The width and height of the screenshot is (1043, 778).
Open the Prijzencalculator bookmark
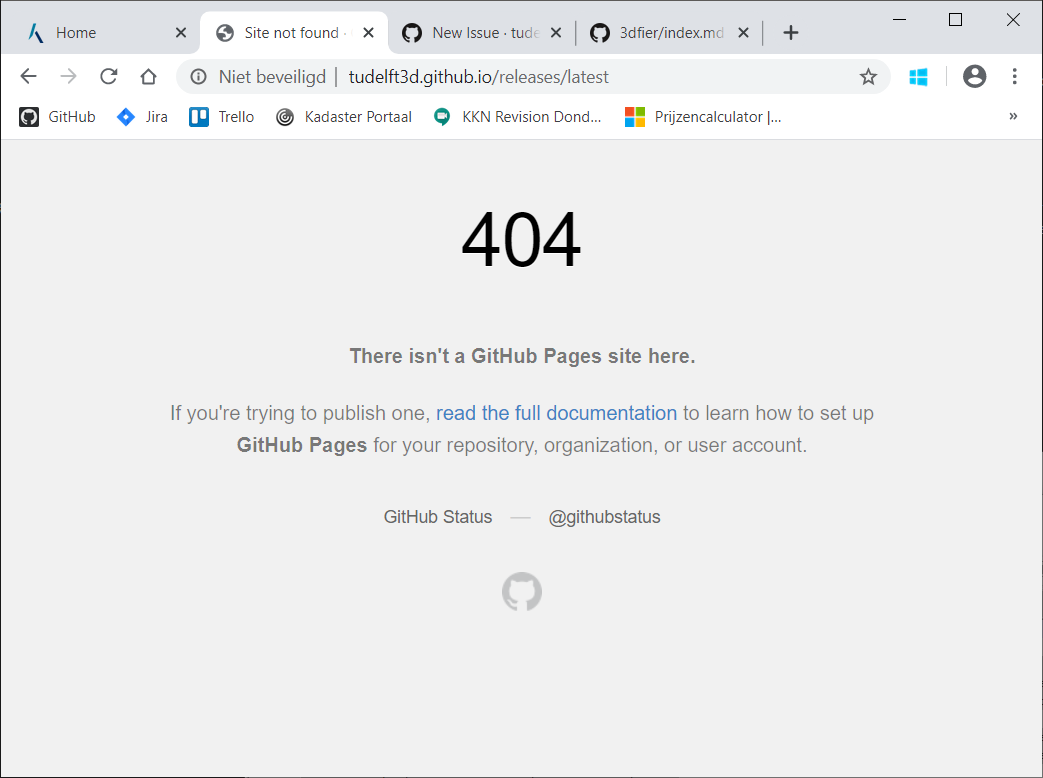coord(703,117)
